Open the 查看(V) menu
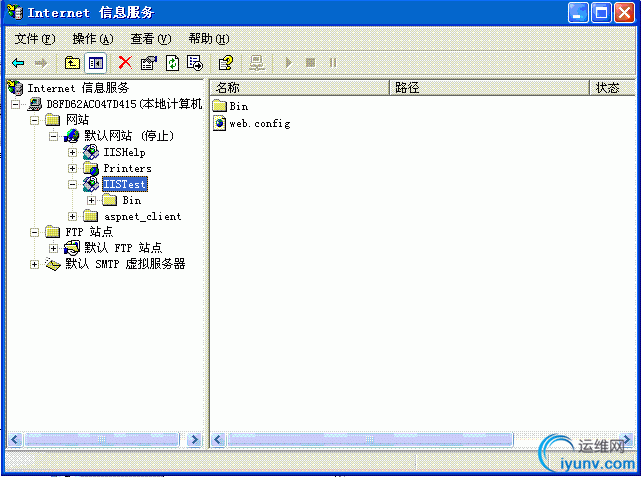Viewport: 641px width, 480px height. (150, 39)
